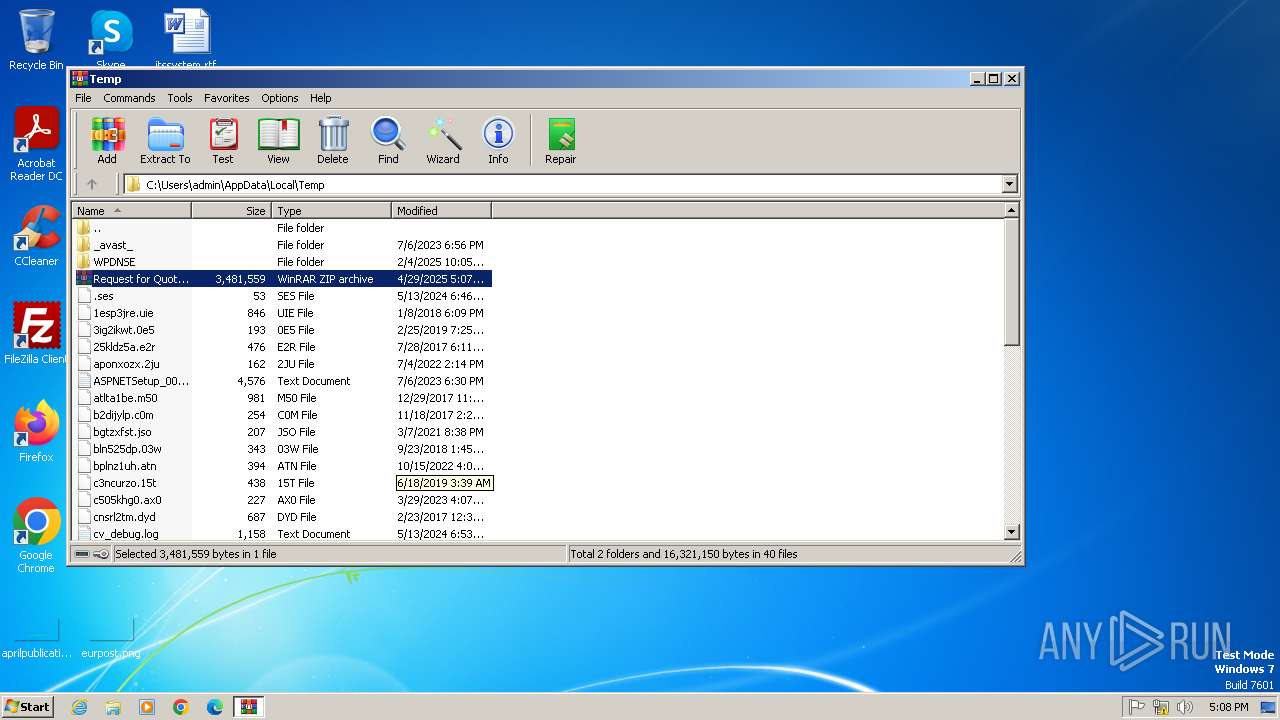
Task: Select the ASPNETSetup_00... text document
Action: pos(282,381)
